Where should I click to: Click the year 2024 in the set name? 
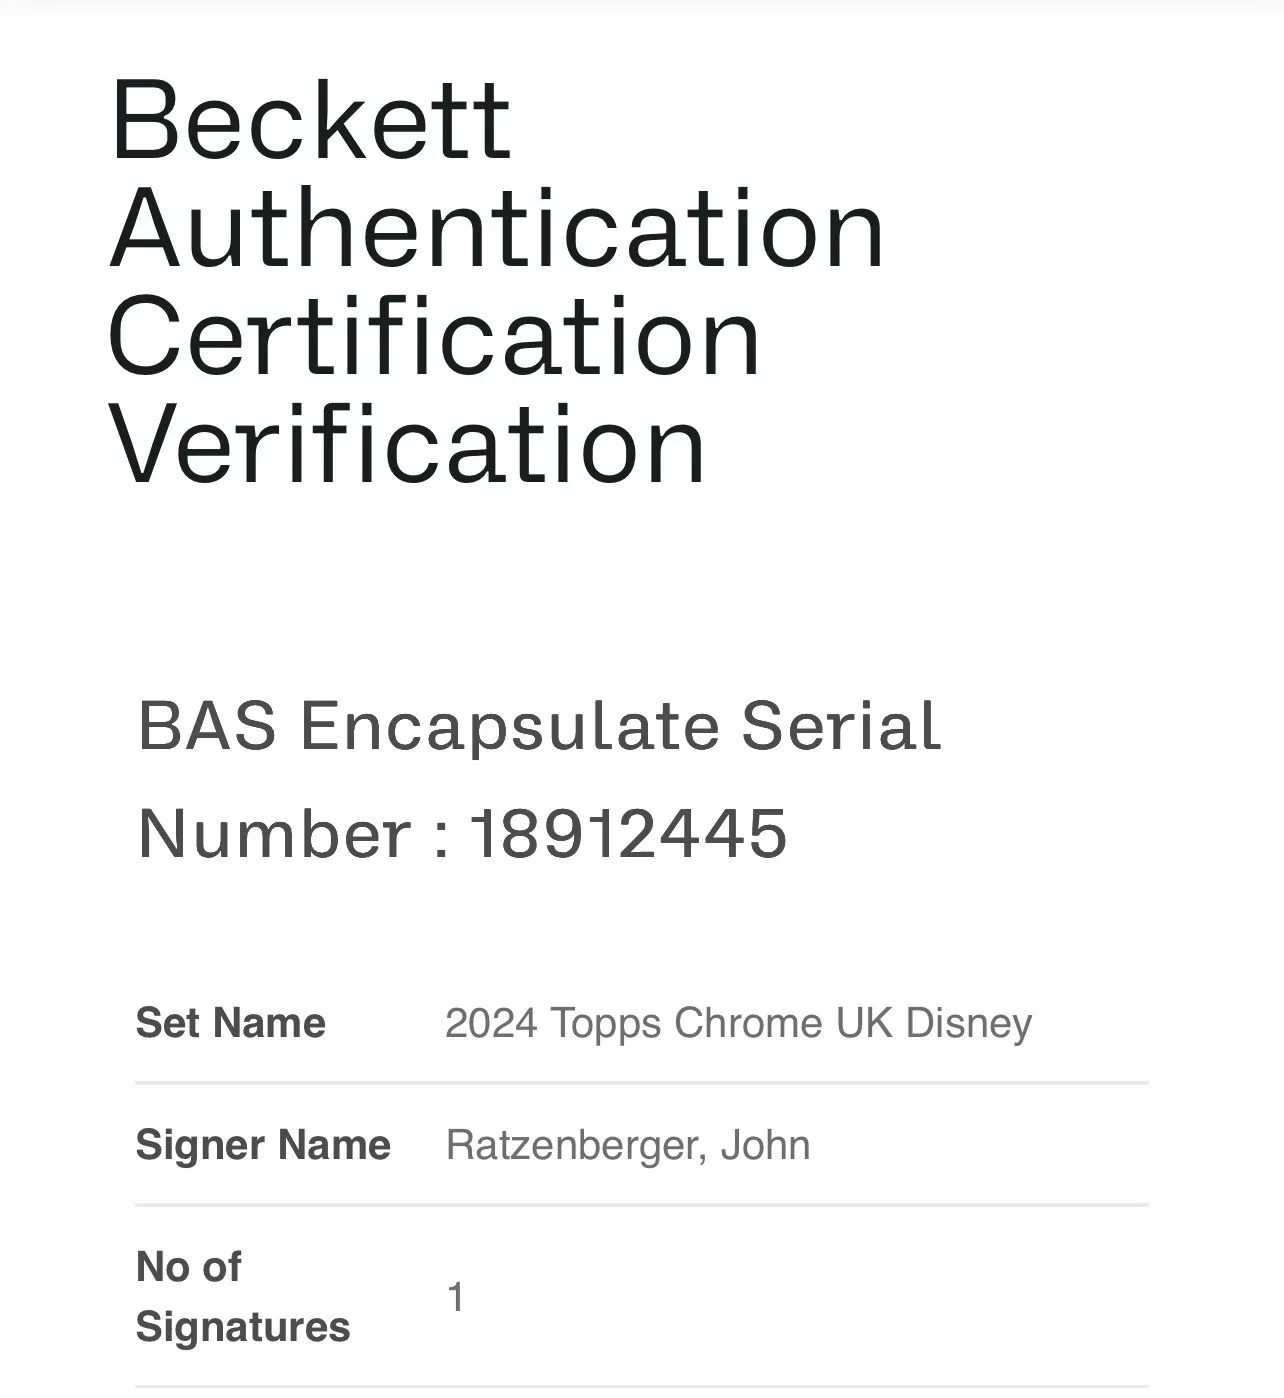pyautogui.click(x=492, y=1023)
